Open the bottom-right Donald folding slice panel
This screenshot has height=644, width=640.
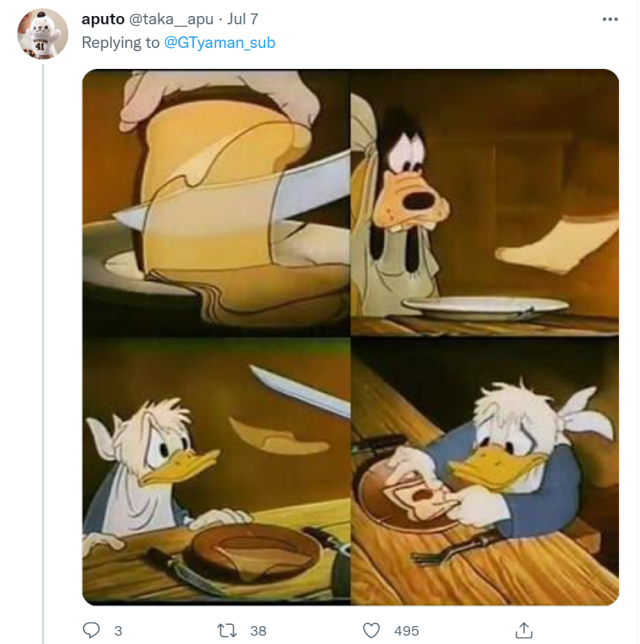tap(485, 471)
